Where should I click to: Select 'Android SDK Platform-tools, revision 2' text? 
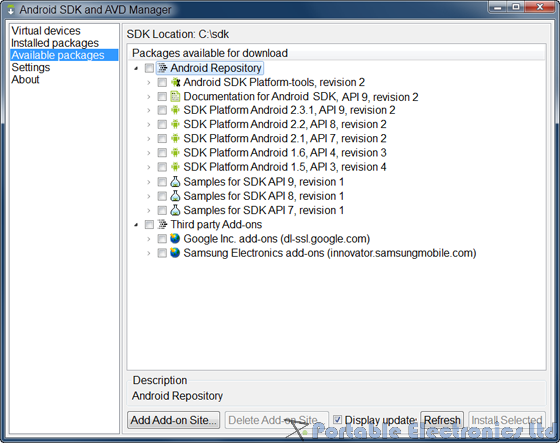[274, 83]
